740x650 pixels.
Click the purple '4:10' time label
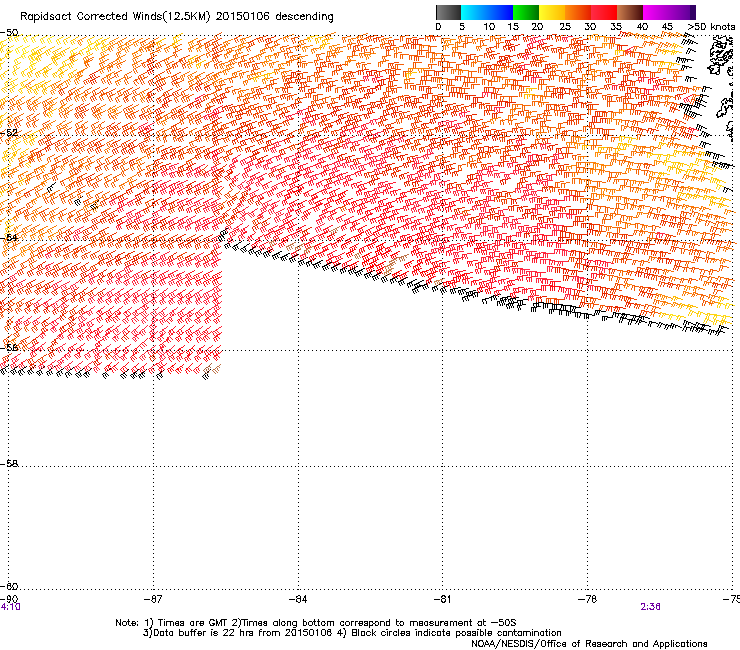[10, 607]
